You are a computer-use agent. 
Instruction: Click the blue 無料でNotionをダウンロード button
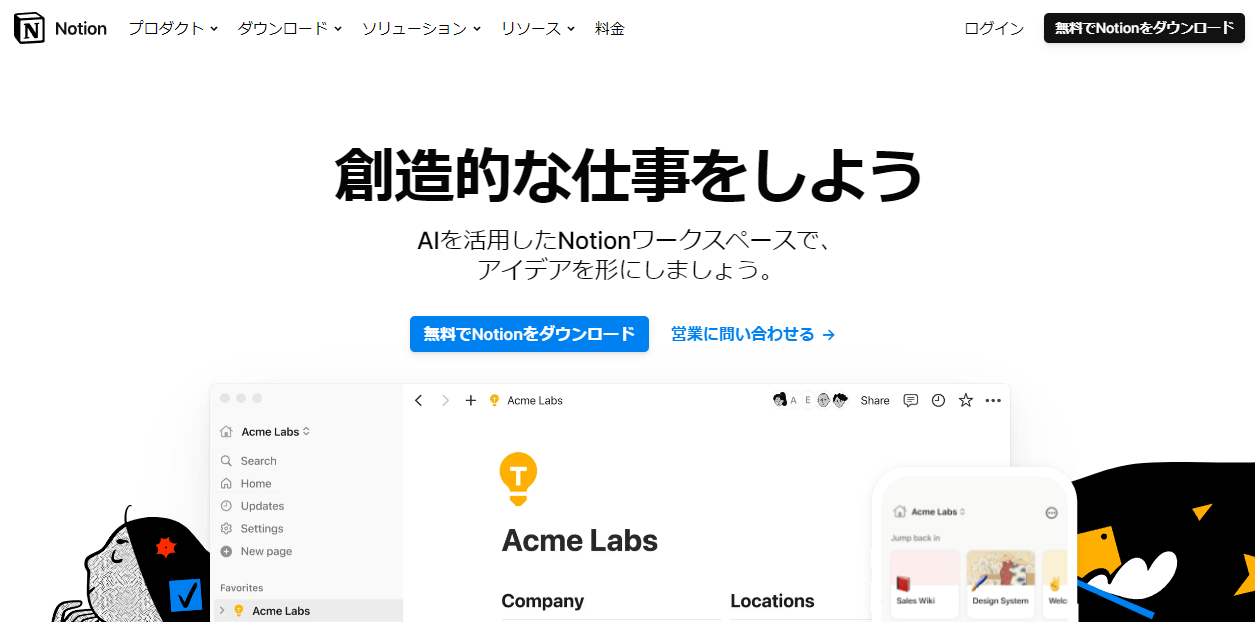coord(529,334)
